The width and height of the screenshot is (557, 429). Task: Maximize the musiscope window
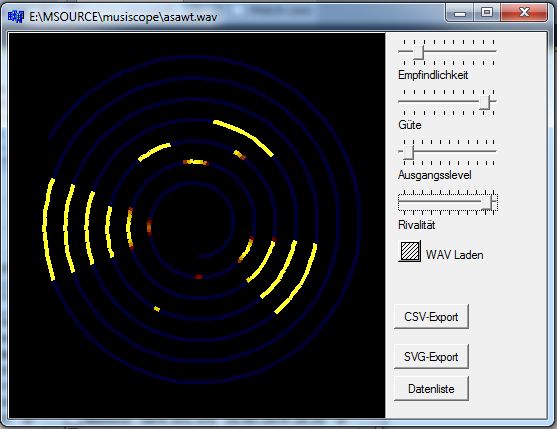point(487,13)
